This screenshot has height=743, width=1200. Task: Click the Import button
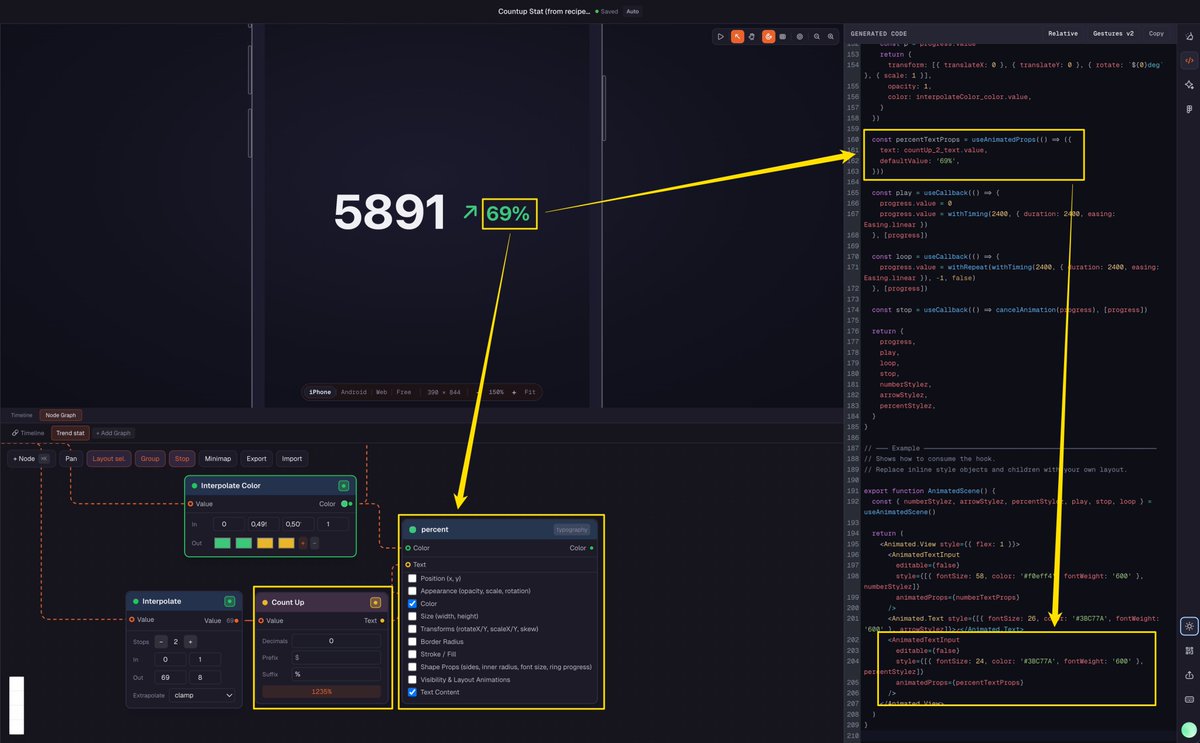tap(292, 459)
